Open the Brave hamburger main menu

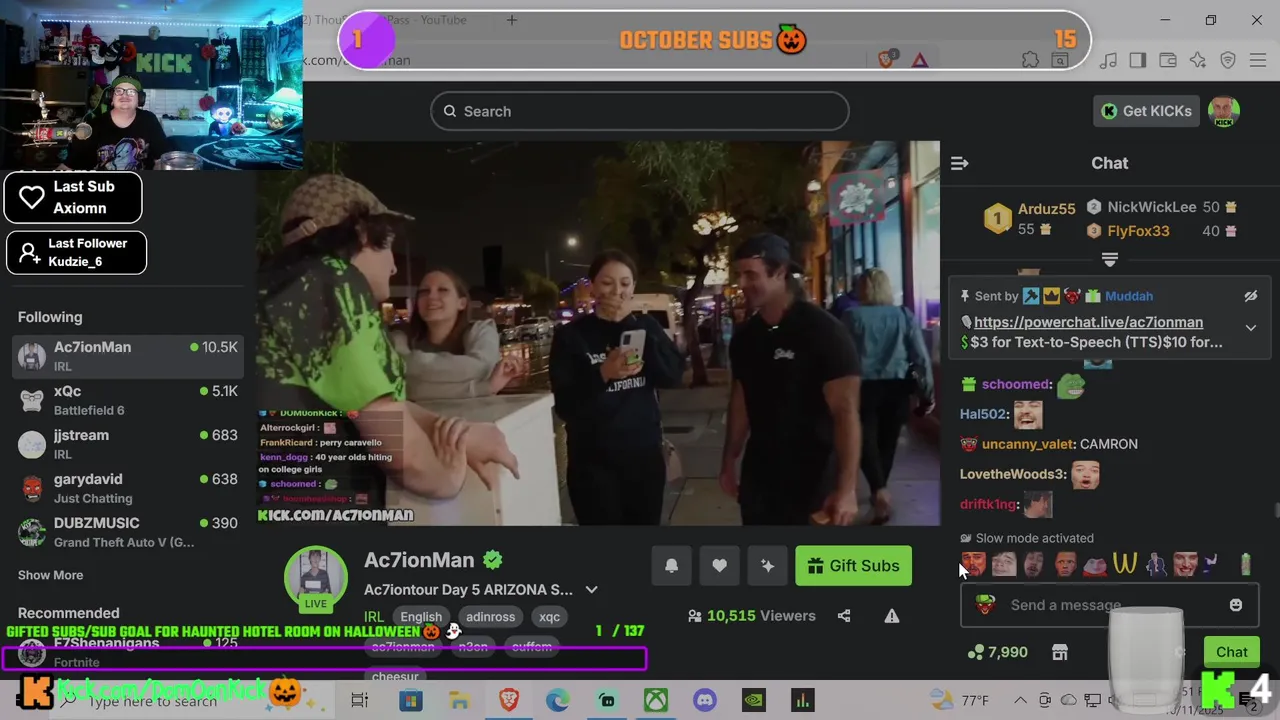pyautogui.click(x=1258, y=61)
